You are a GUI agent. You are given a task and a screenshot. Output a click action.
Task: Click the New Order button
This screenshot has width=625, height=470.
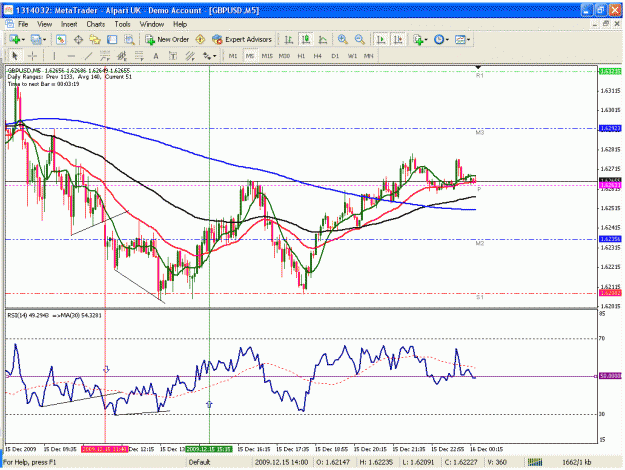(167, 39)
